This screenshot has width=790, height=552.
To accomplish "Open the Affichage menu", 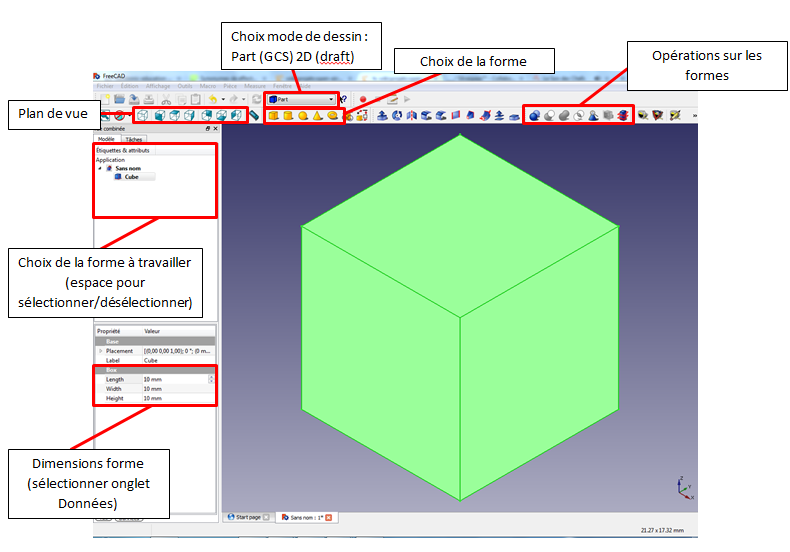I will (x=159, y=87).
